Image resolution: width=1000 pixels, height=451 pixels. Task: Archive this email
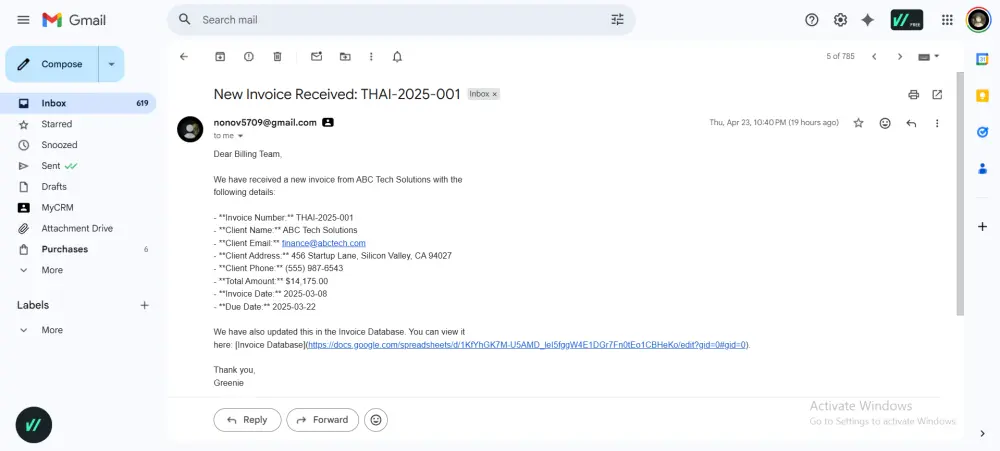tap(220, 57)
